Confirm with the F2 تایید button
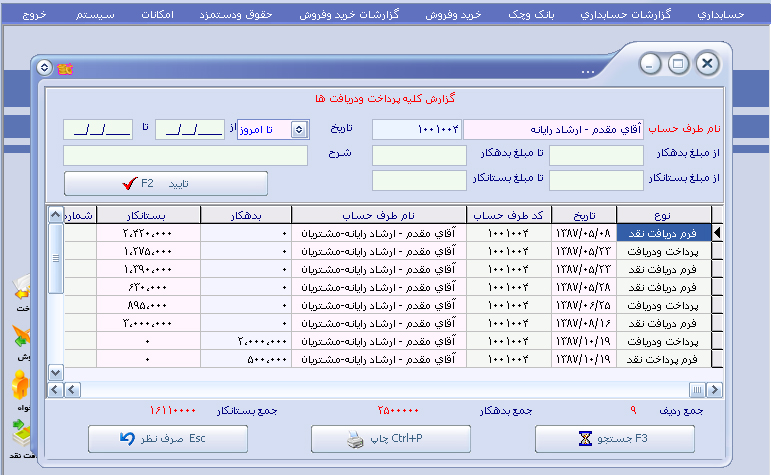Viewport: 771px width, 475px height. (x=166, y=184)
